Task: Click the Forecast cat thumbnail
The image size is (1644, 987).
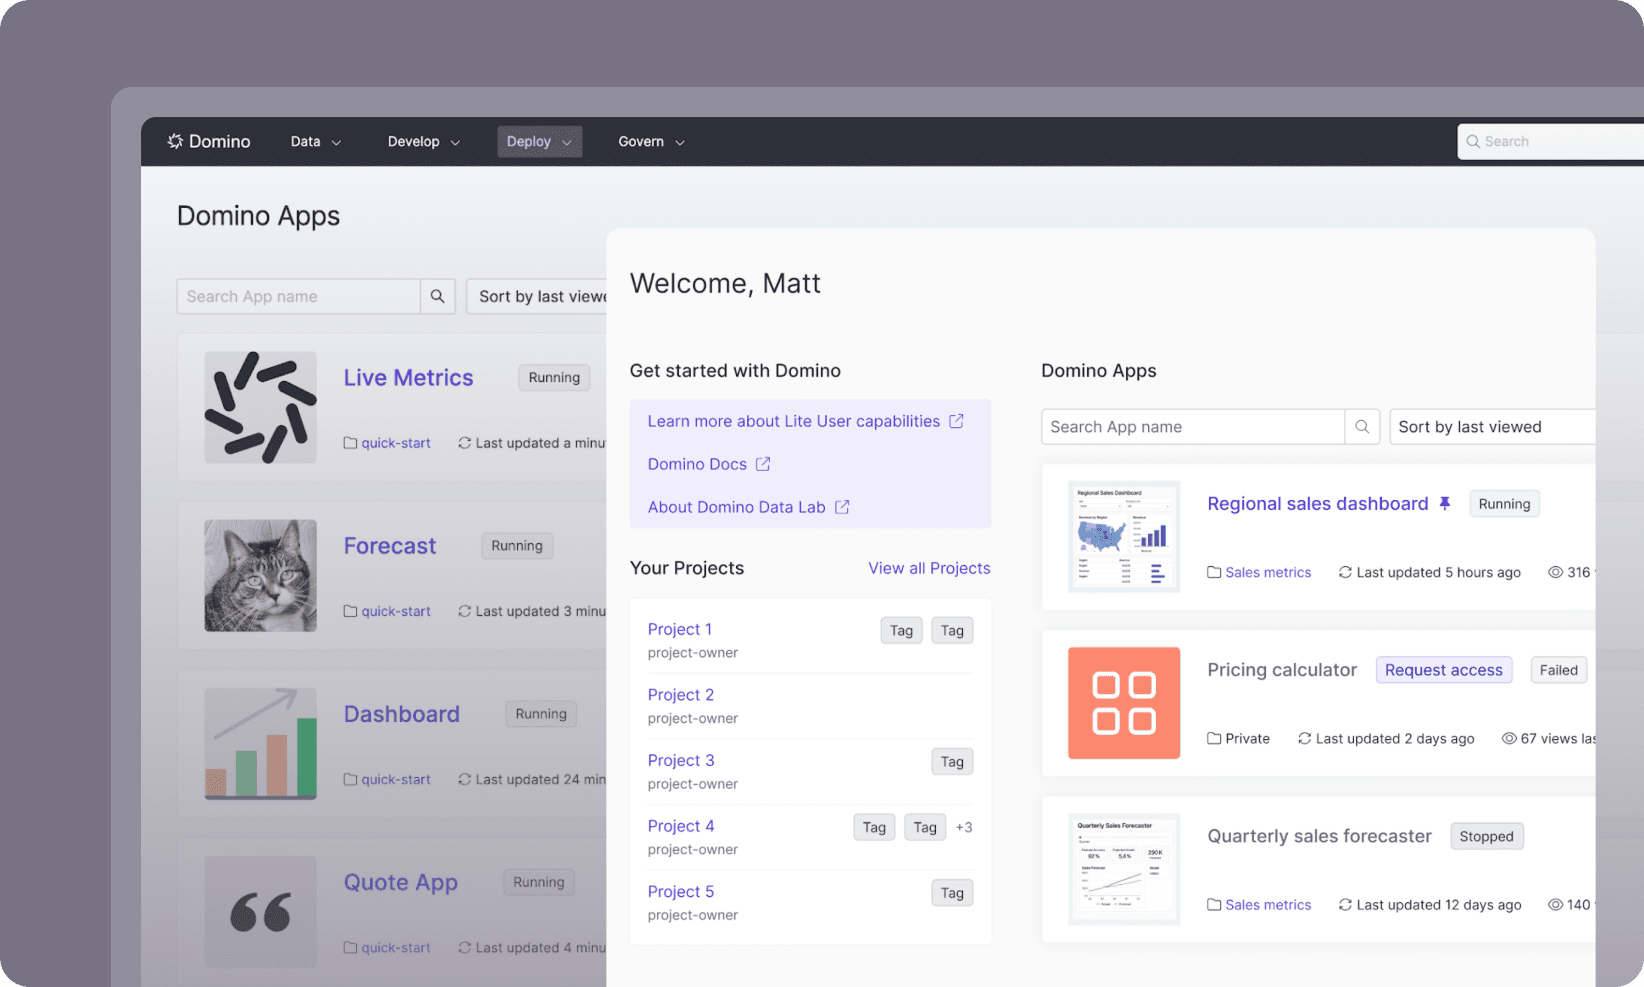Action: click(x=260, y=575)
